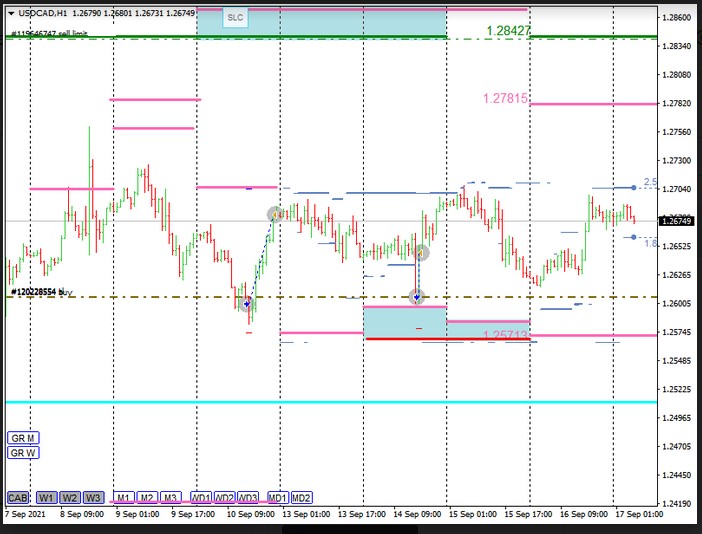Click the buy arrow marker near 14 Sep 09:00
This screenshot has height=534, width=702.
click(416, 297)
